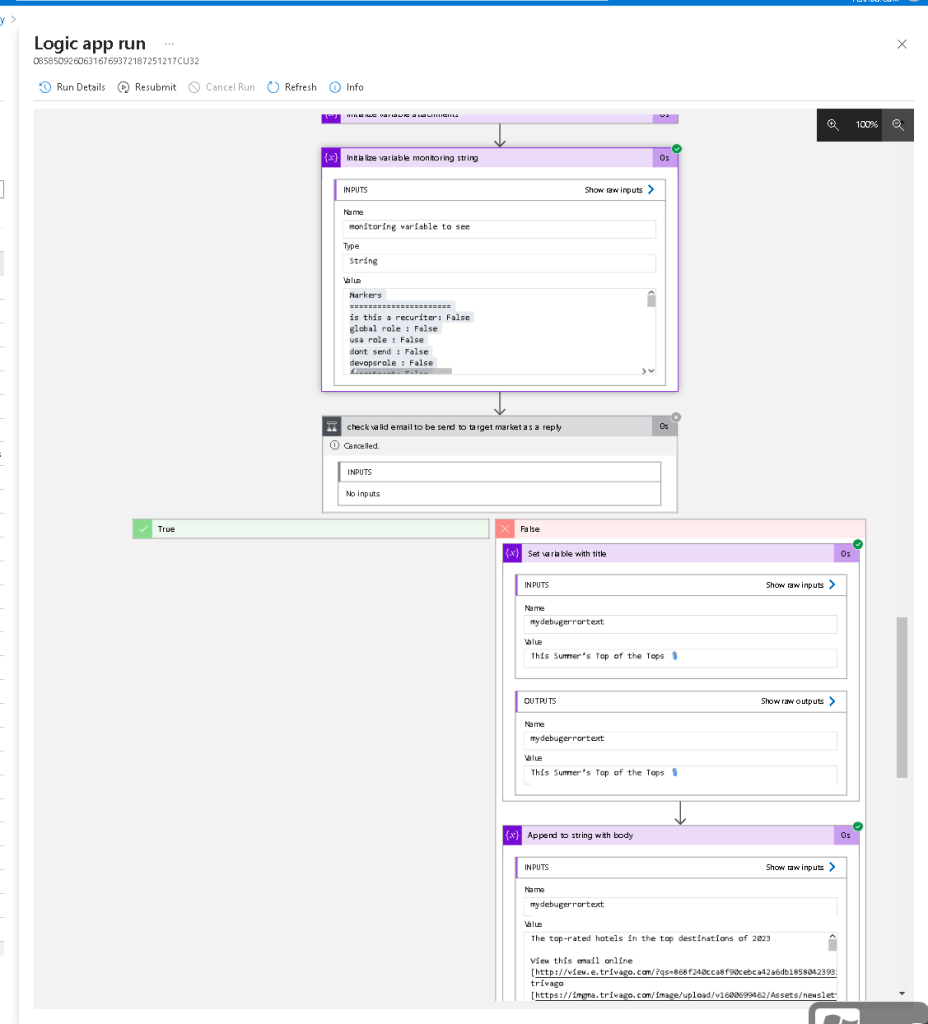Viewport: 928px width, 1024px height.
Task: Click the canvas vertical scrollbar thumb
Action: (902, 697)
